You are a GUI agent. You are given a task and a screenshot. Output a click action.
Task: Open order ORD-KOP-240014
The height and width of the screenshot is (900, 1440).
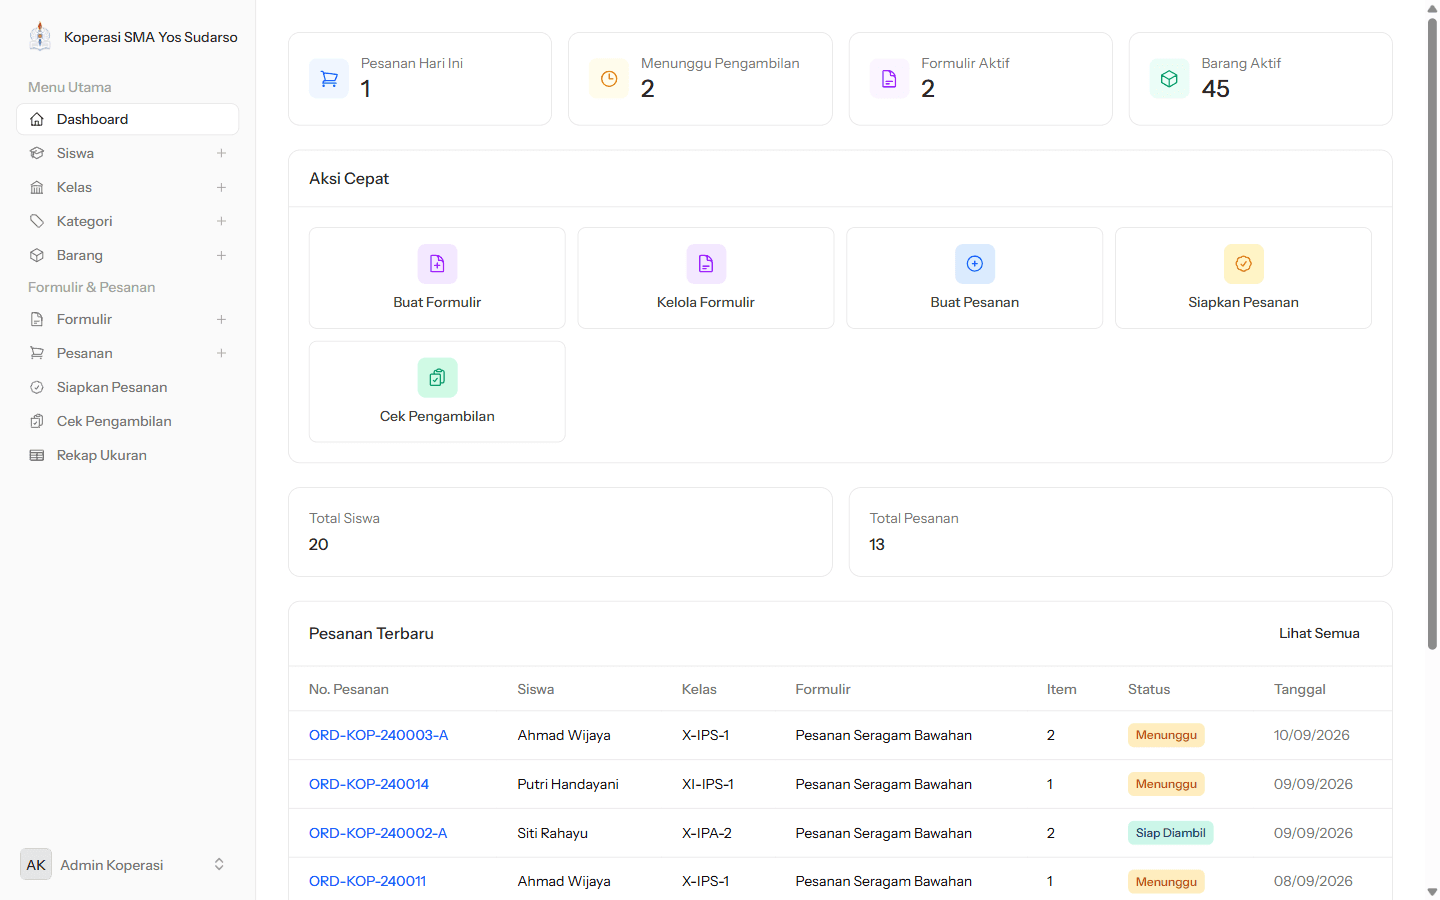tap(369, 784)
